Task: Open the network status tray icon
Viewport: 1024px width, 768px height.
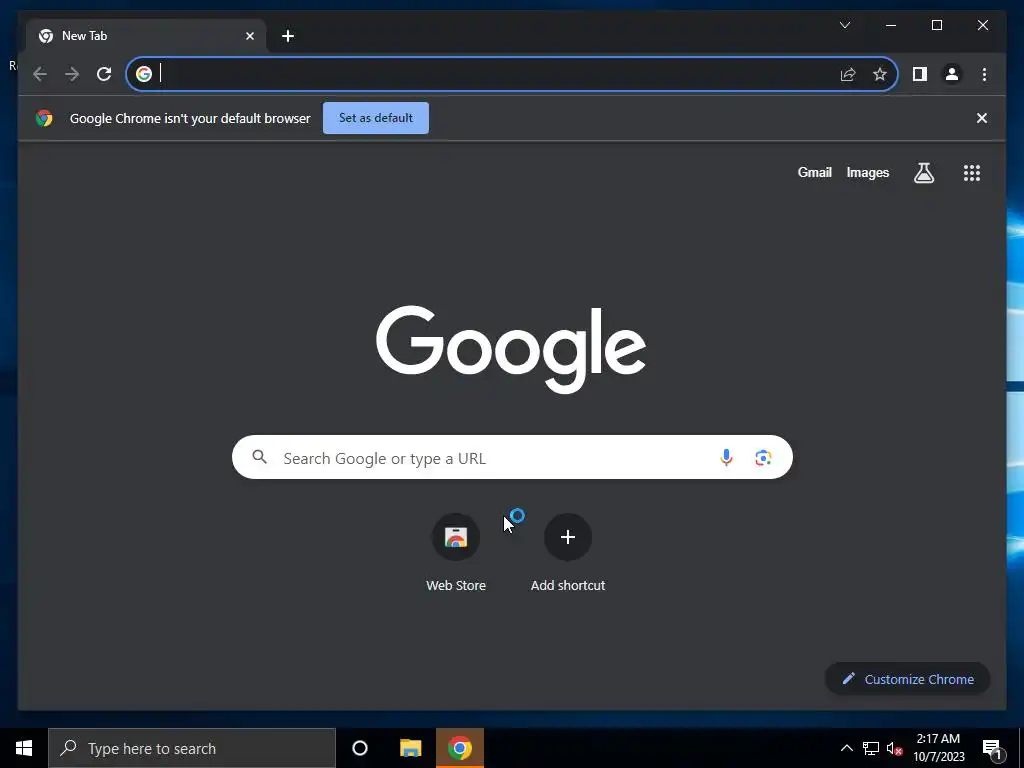Action: click(x=871, y=748)
